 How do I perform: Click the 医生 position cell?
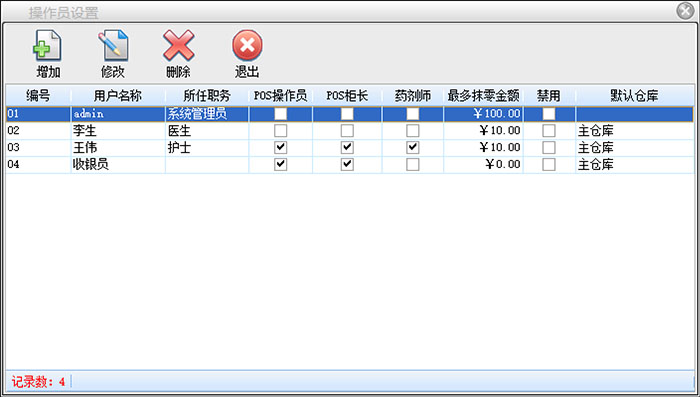point(207,130)
